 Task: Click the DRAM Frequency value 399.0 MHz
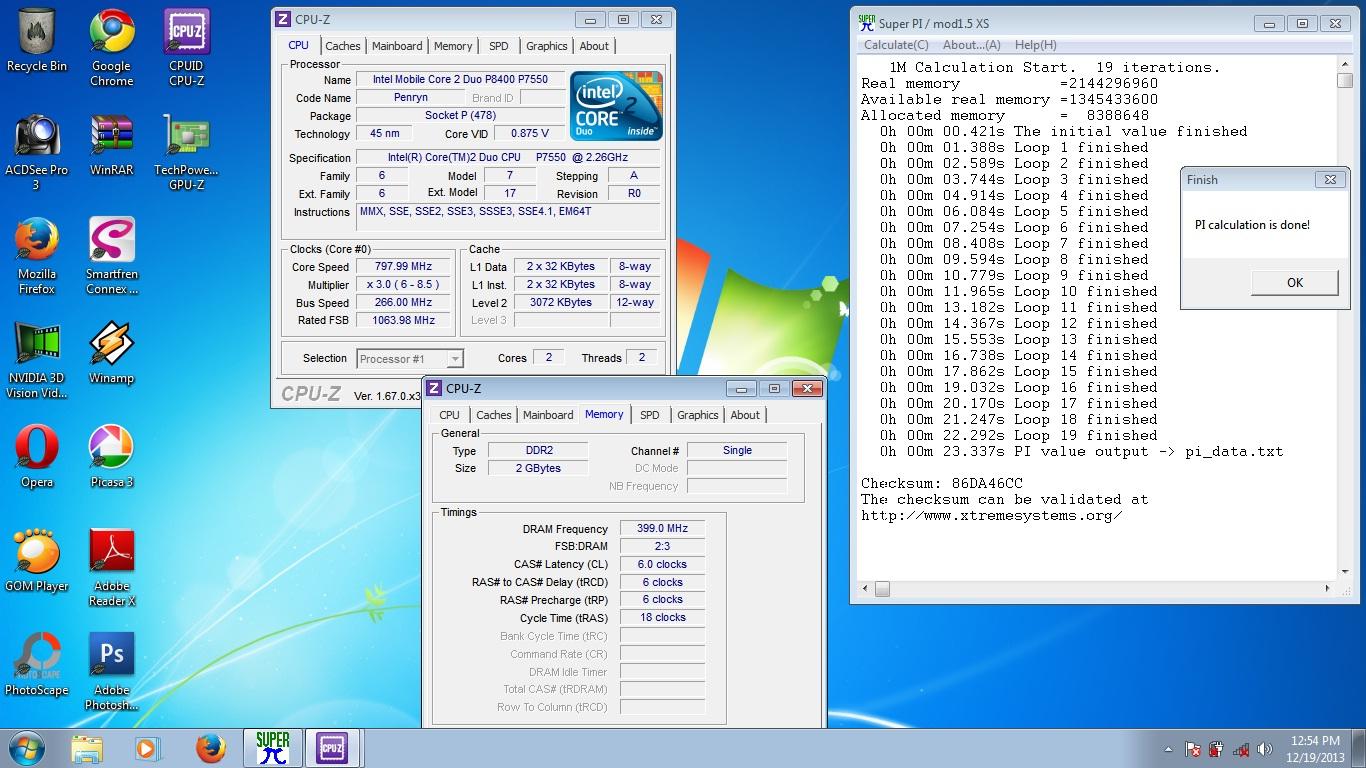point(662,529)
